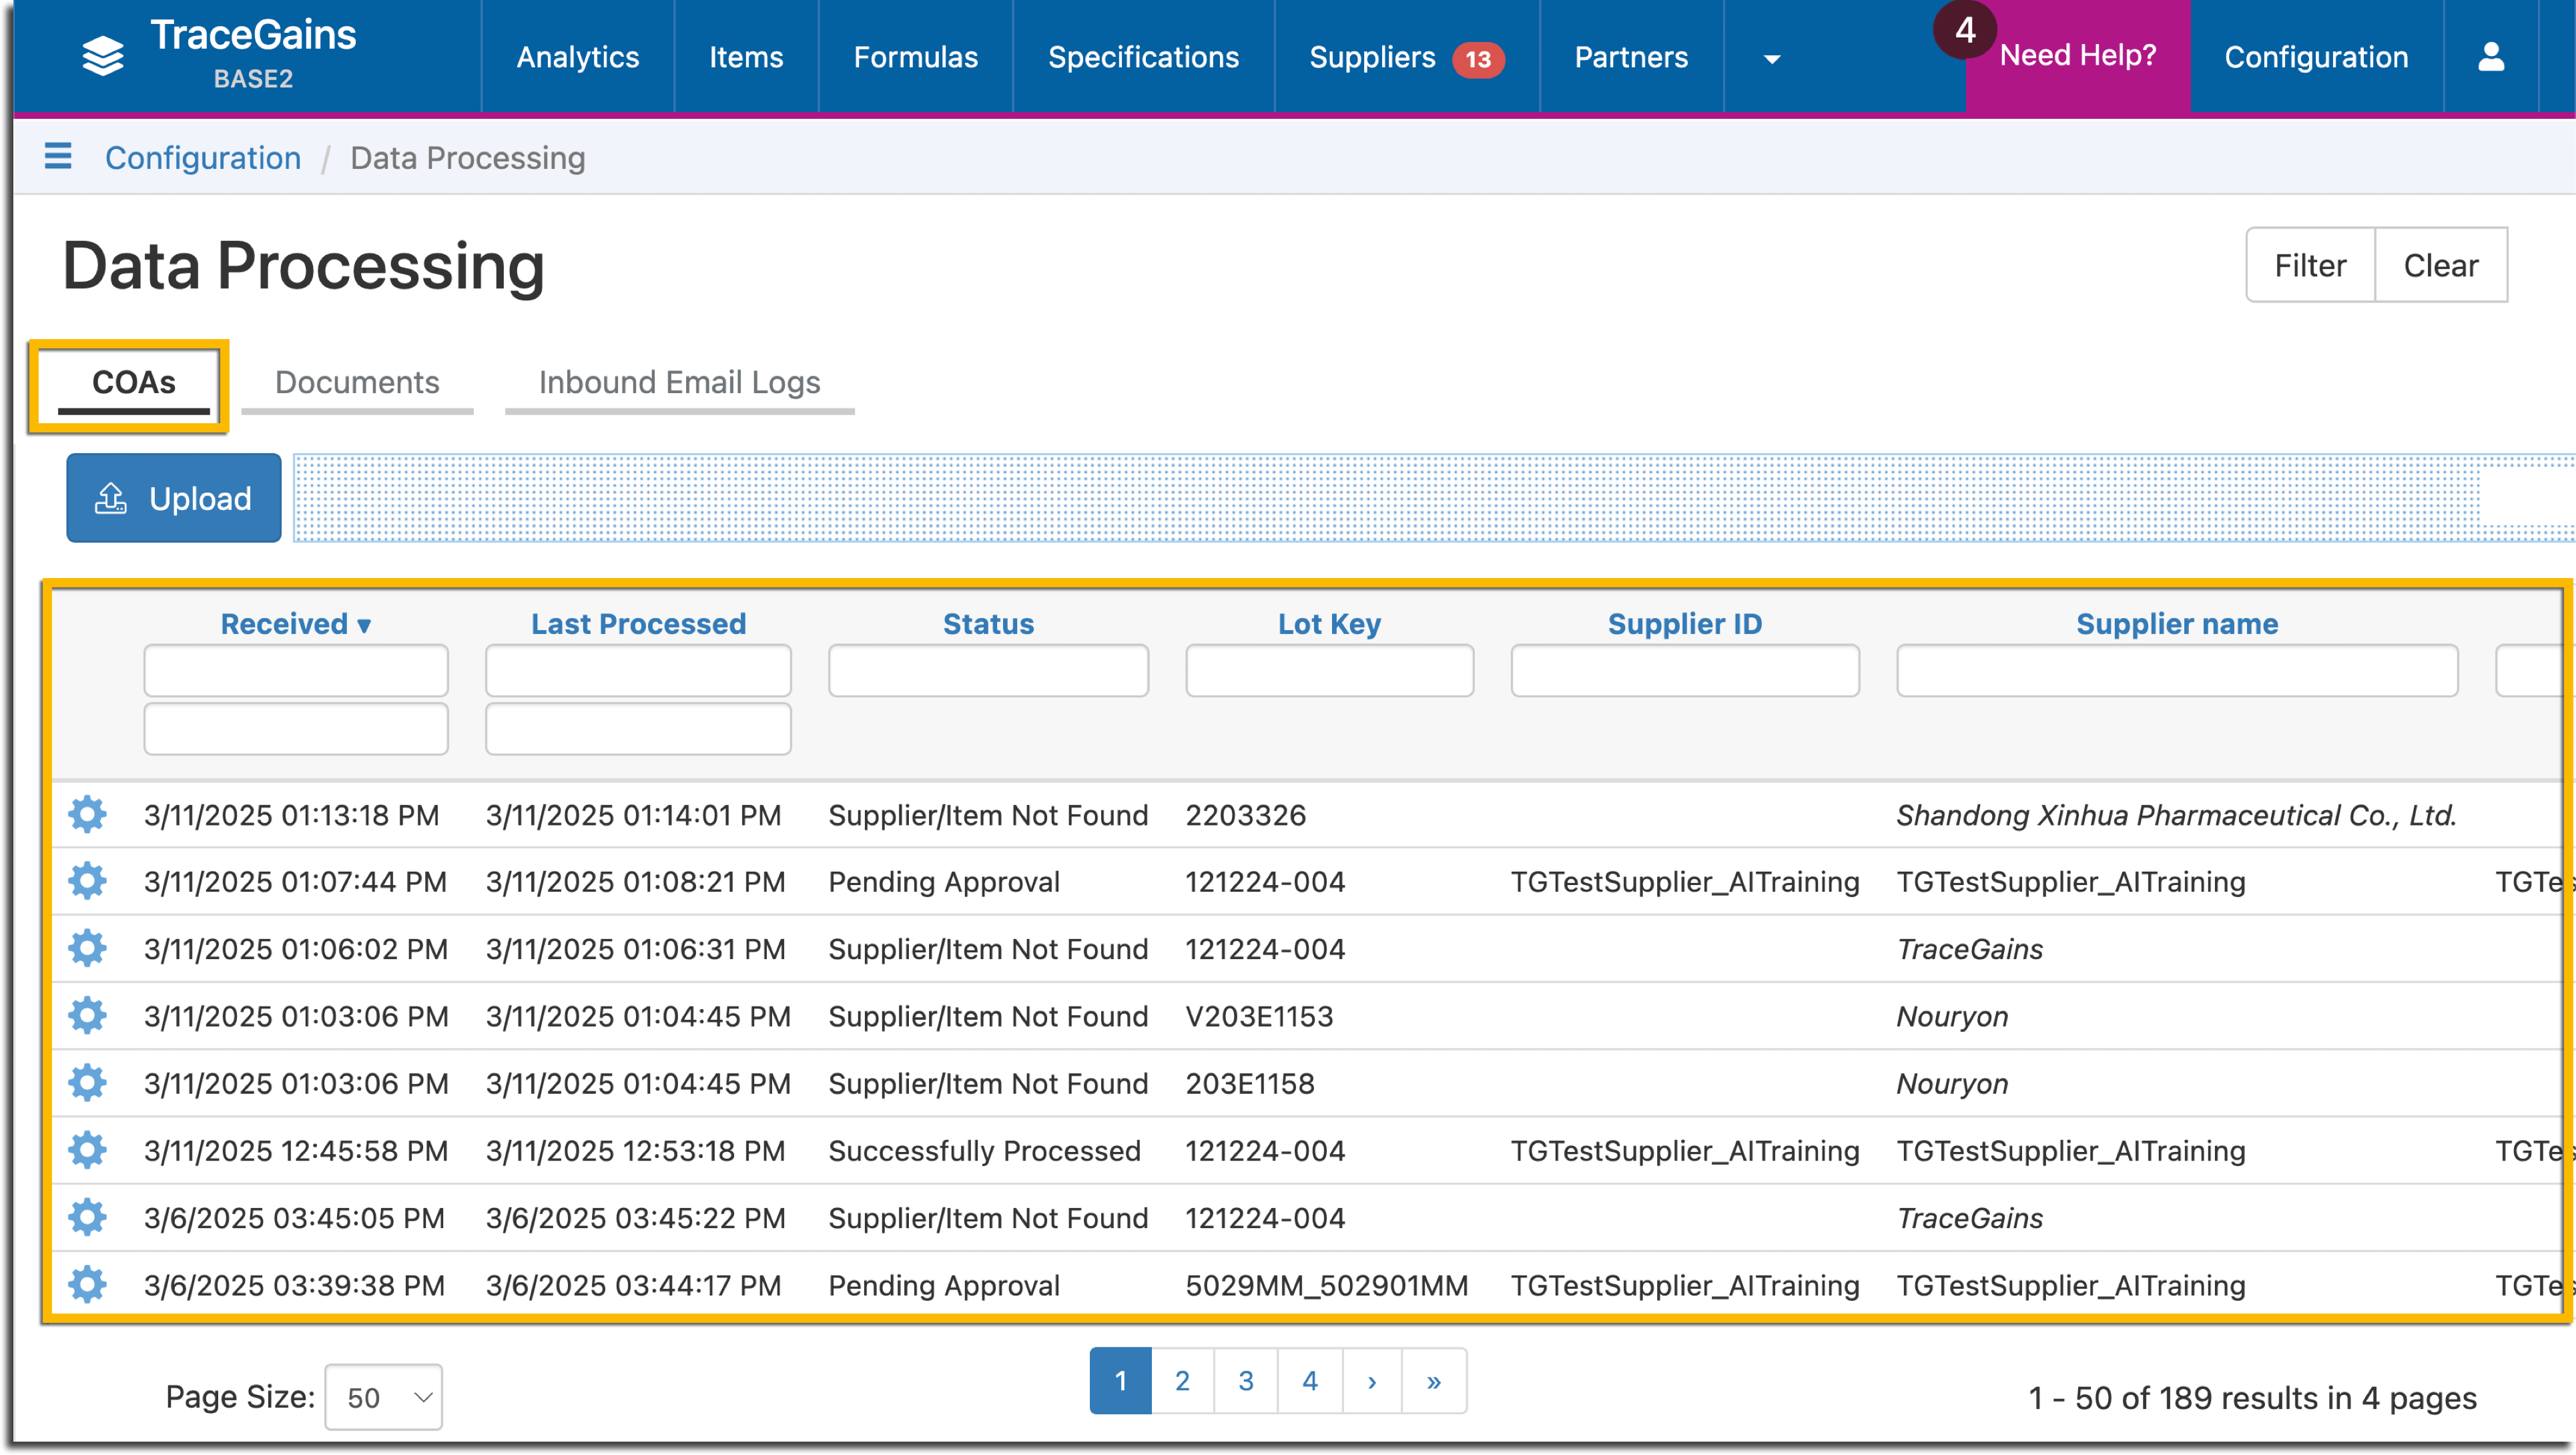Expand the nav bar overflow dropdown arrow
The image size is (2576, 1455).
click(1771, 59)
